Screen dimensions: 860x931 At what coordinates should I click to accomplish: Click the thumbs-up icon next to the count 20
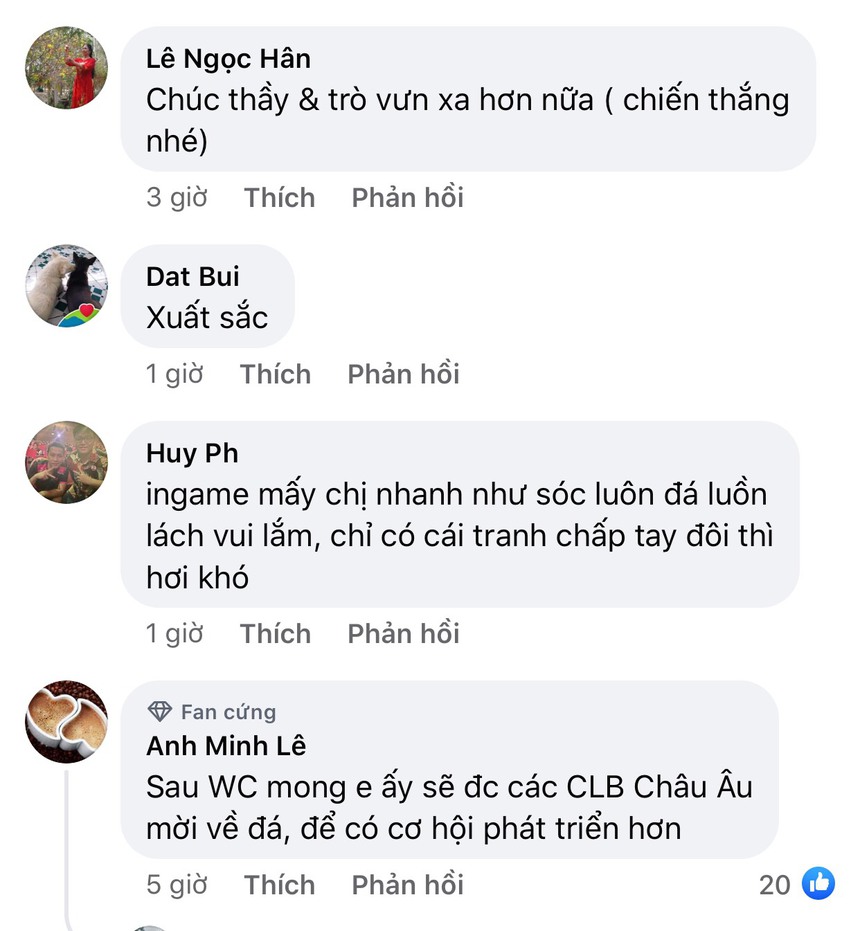(x=820, y=884)
